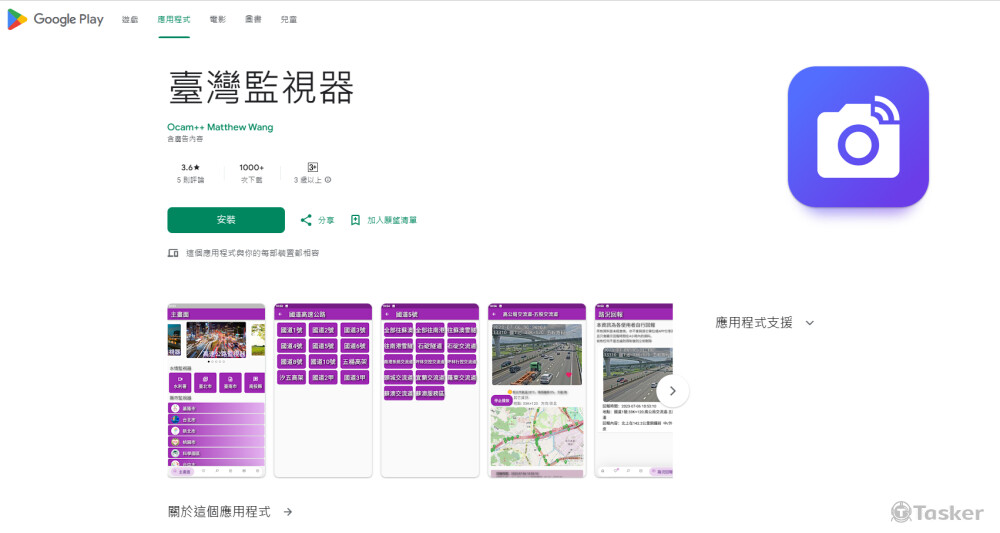Open the 遊戲 tab
Viewport: 1000px width, 533px height.
point(130,20)
